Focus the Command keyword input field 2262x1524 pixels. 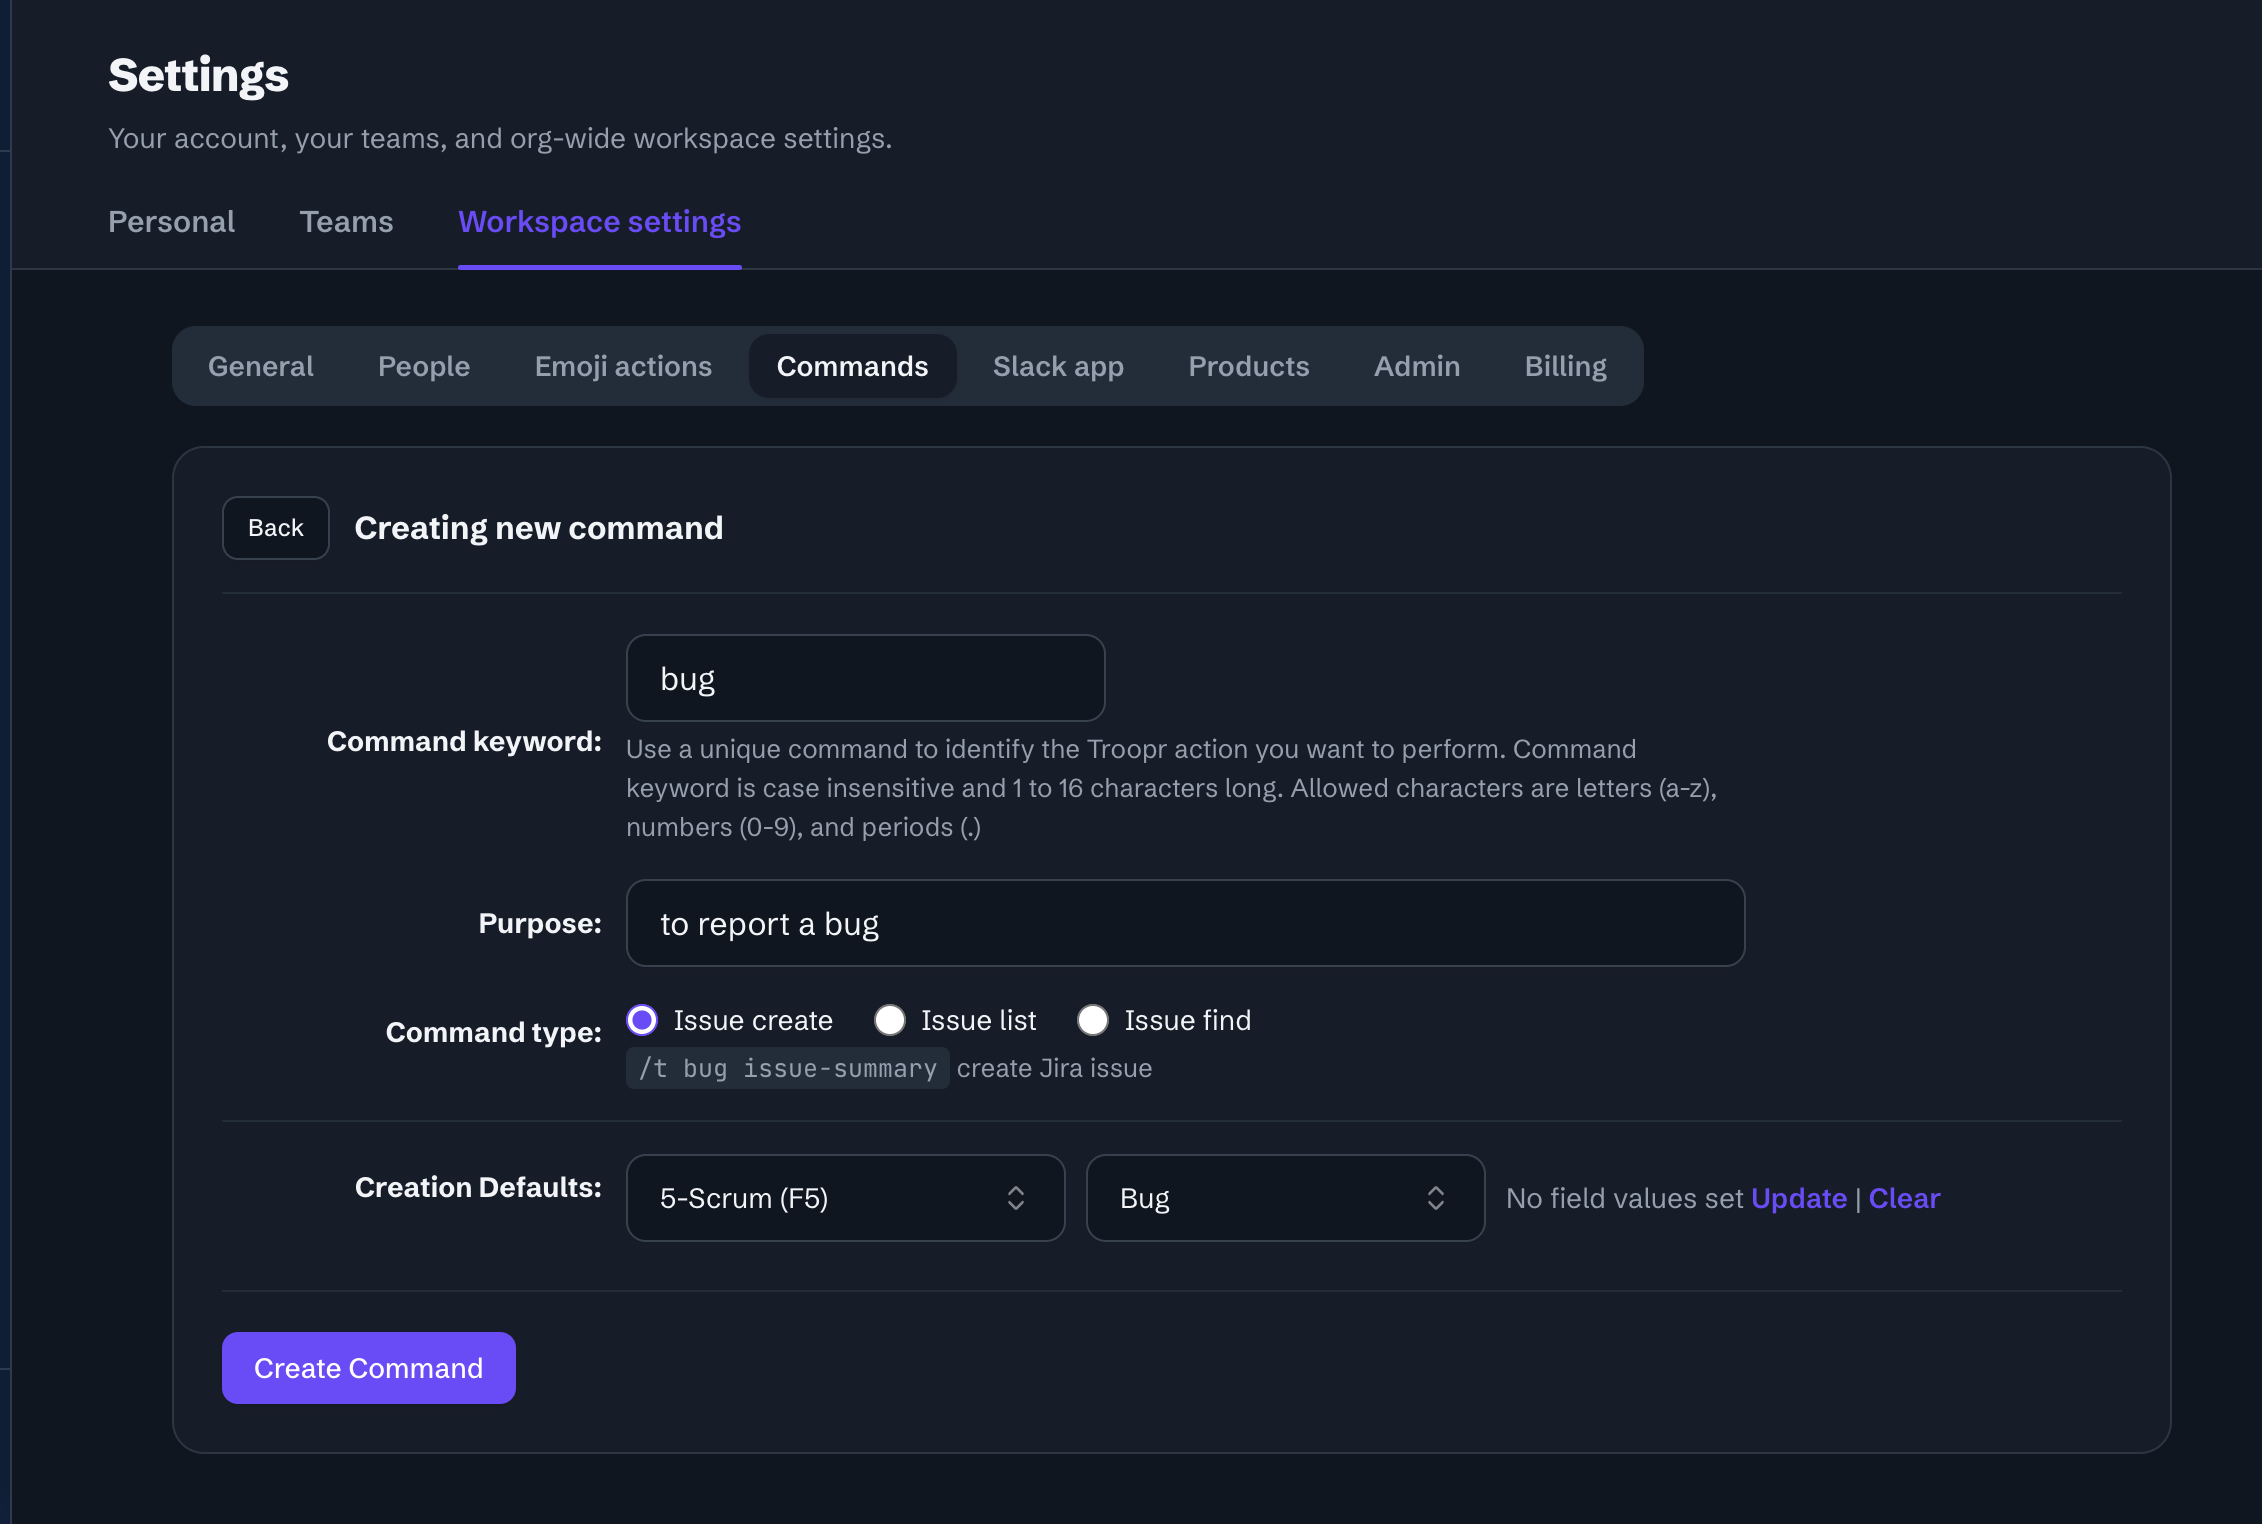pyautogui.click(x=866, y=678)
